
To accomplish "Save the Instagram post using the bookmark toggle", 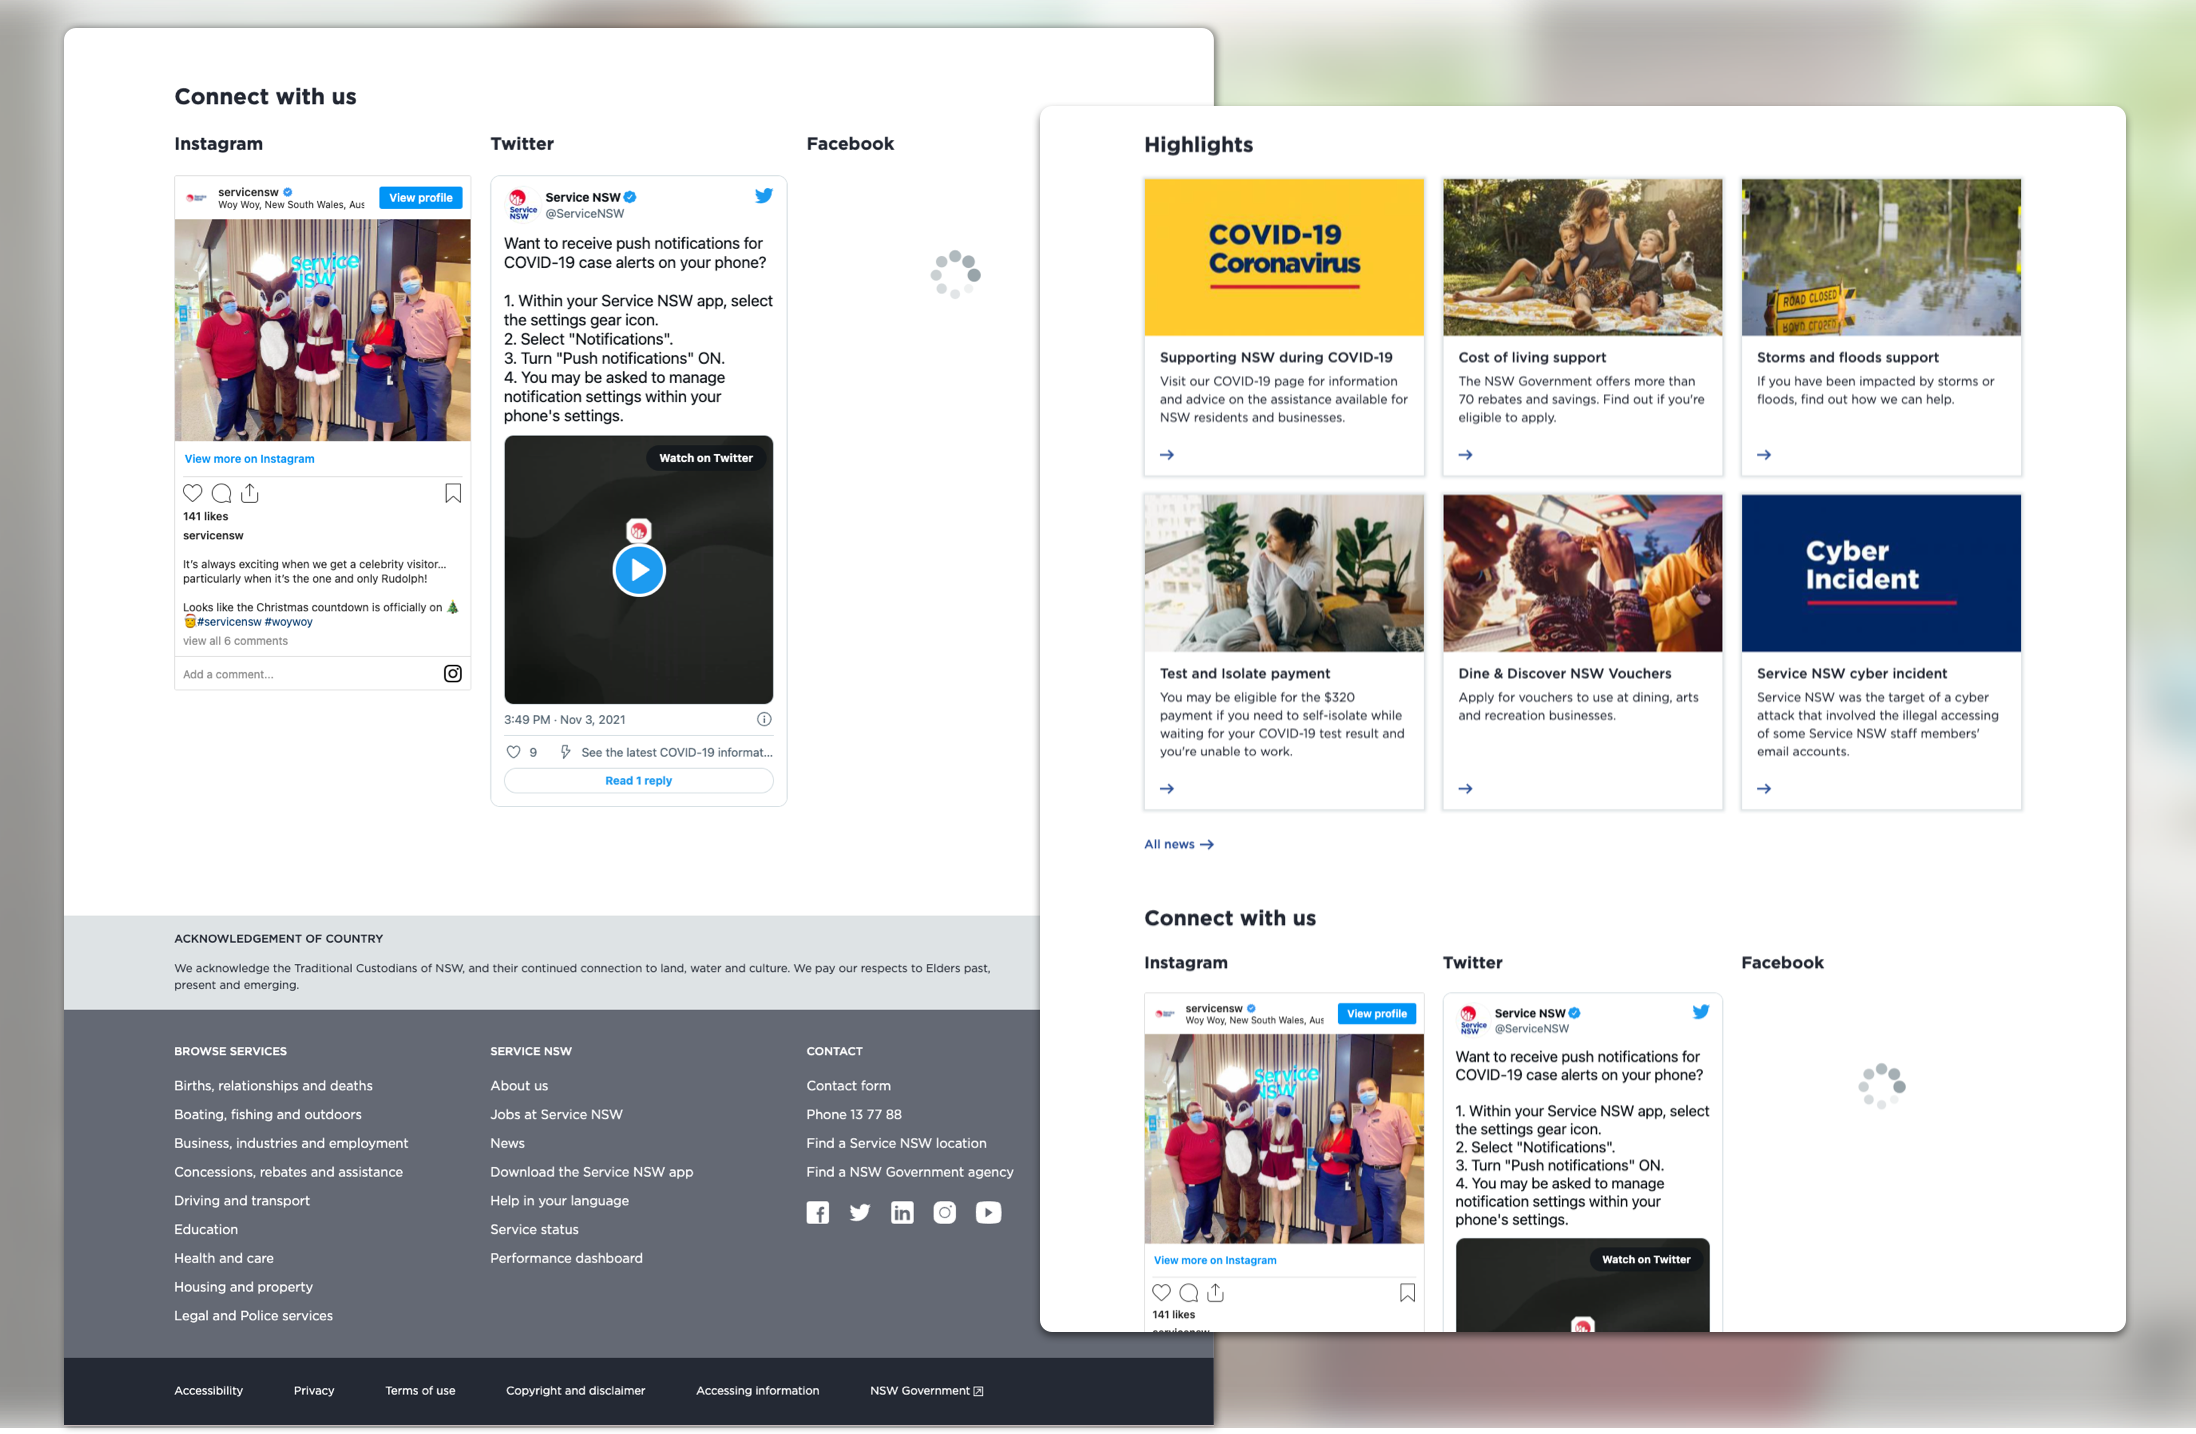I will 452,493.
